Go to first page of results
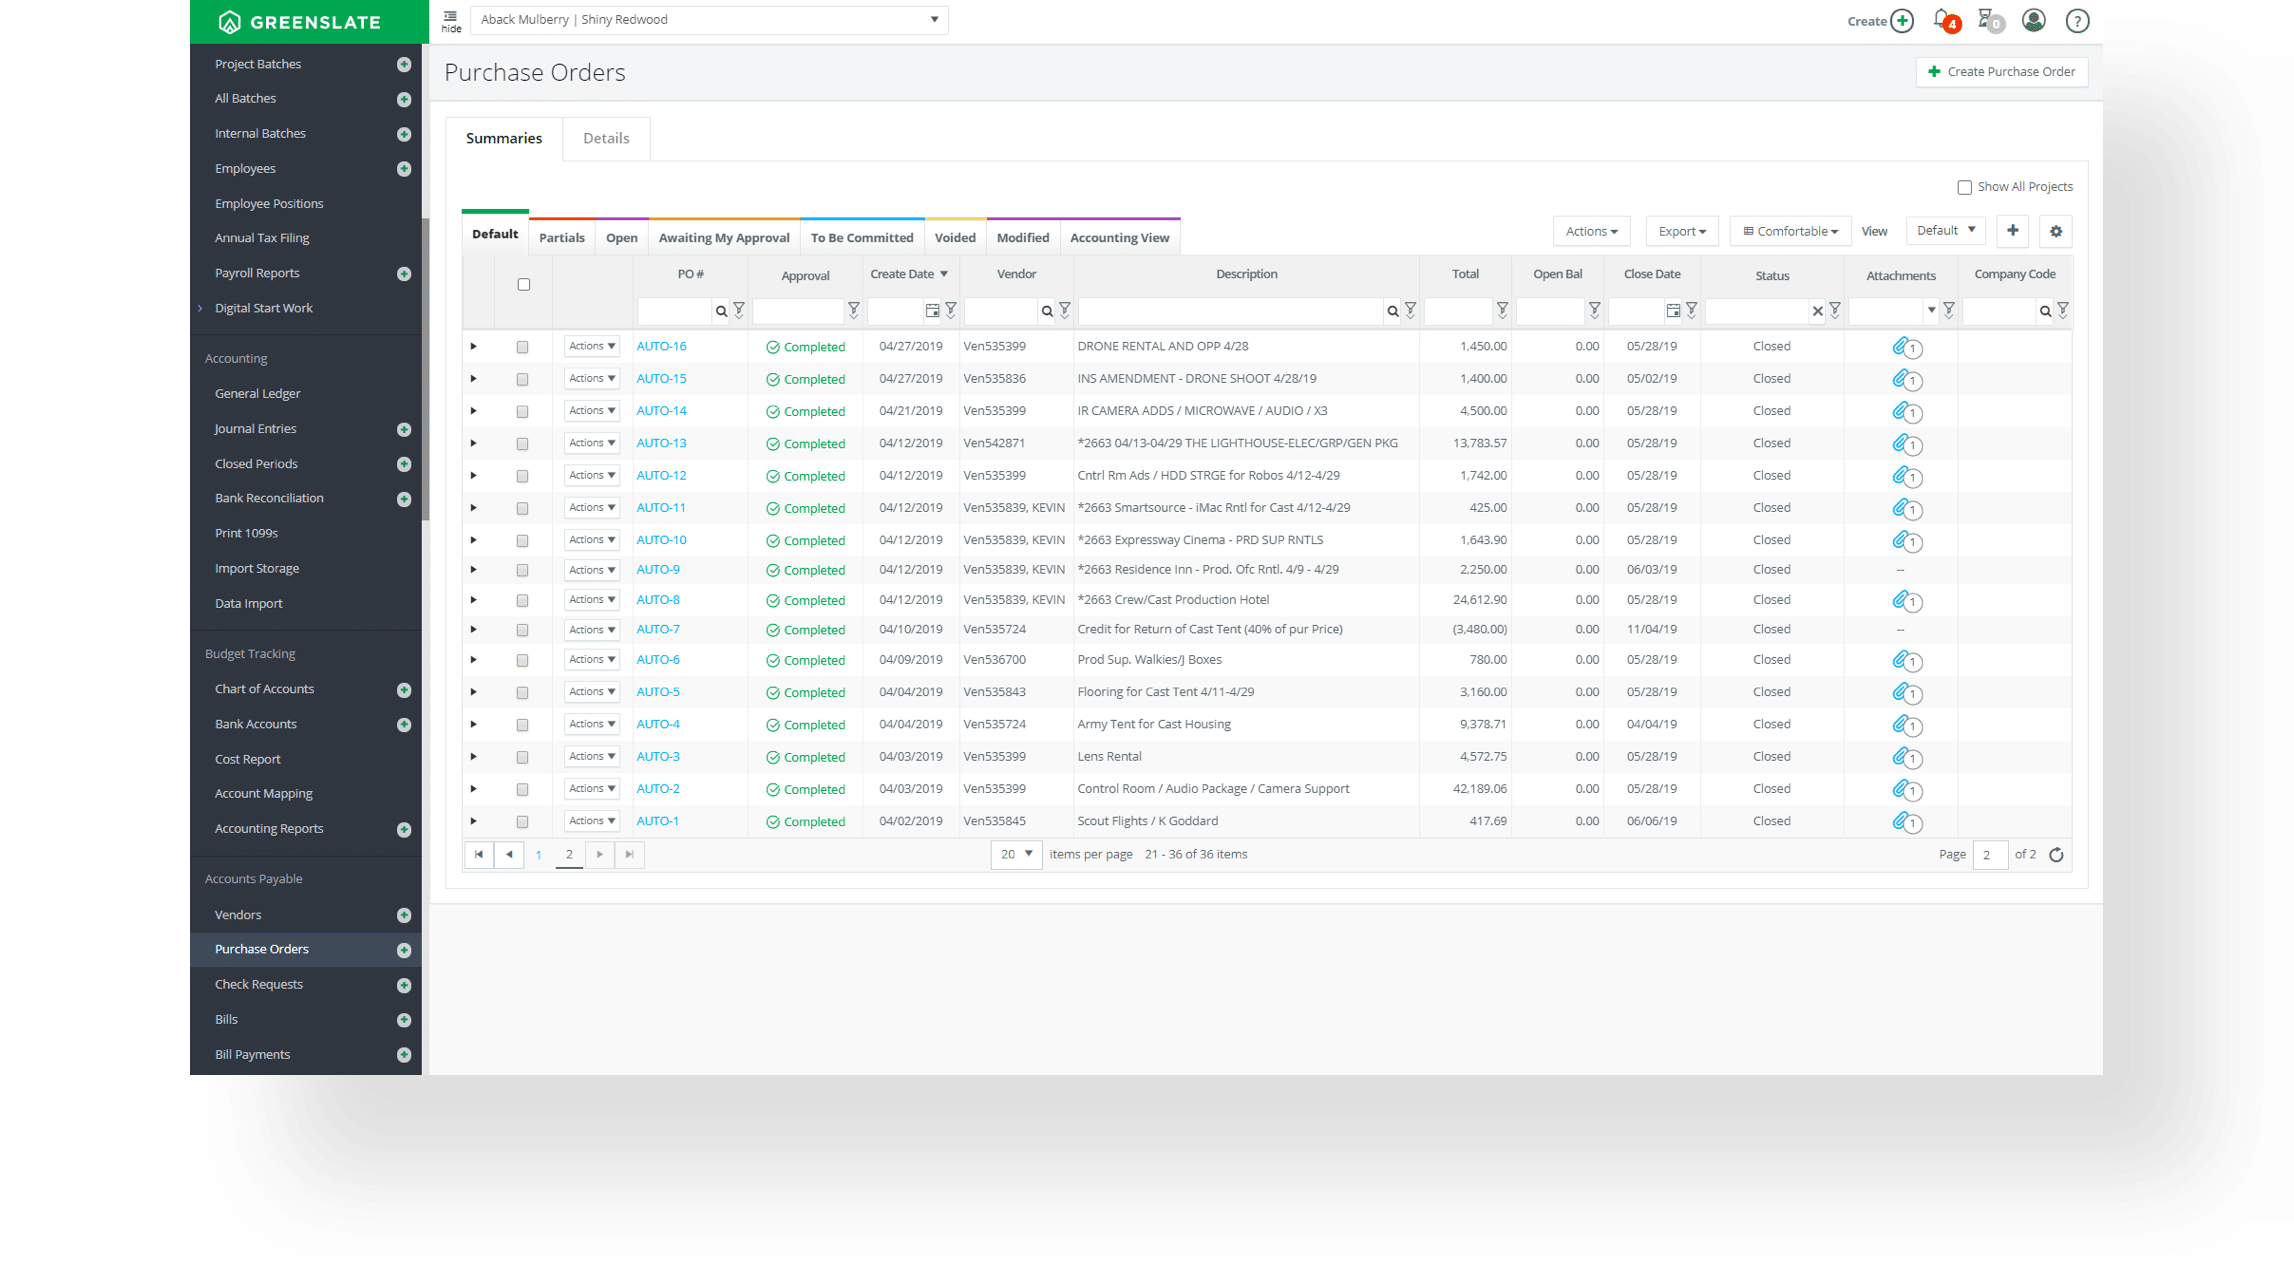 click(x=479, y=855)
